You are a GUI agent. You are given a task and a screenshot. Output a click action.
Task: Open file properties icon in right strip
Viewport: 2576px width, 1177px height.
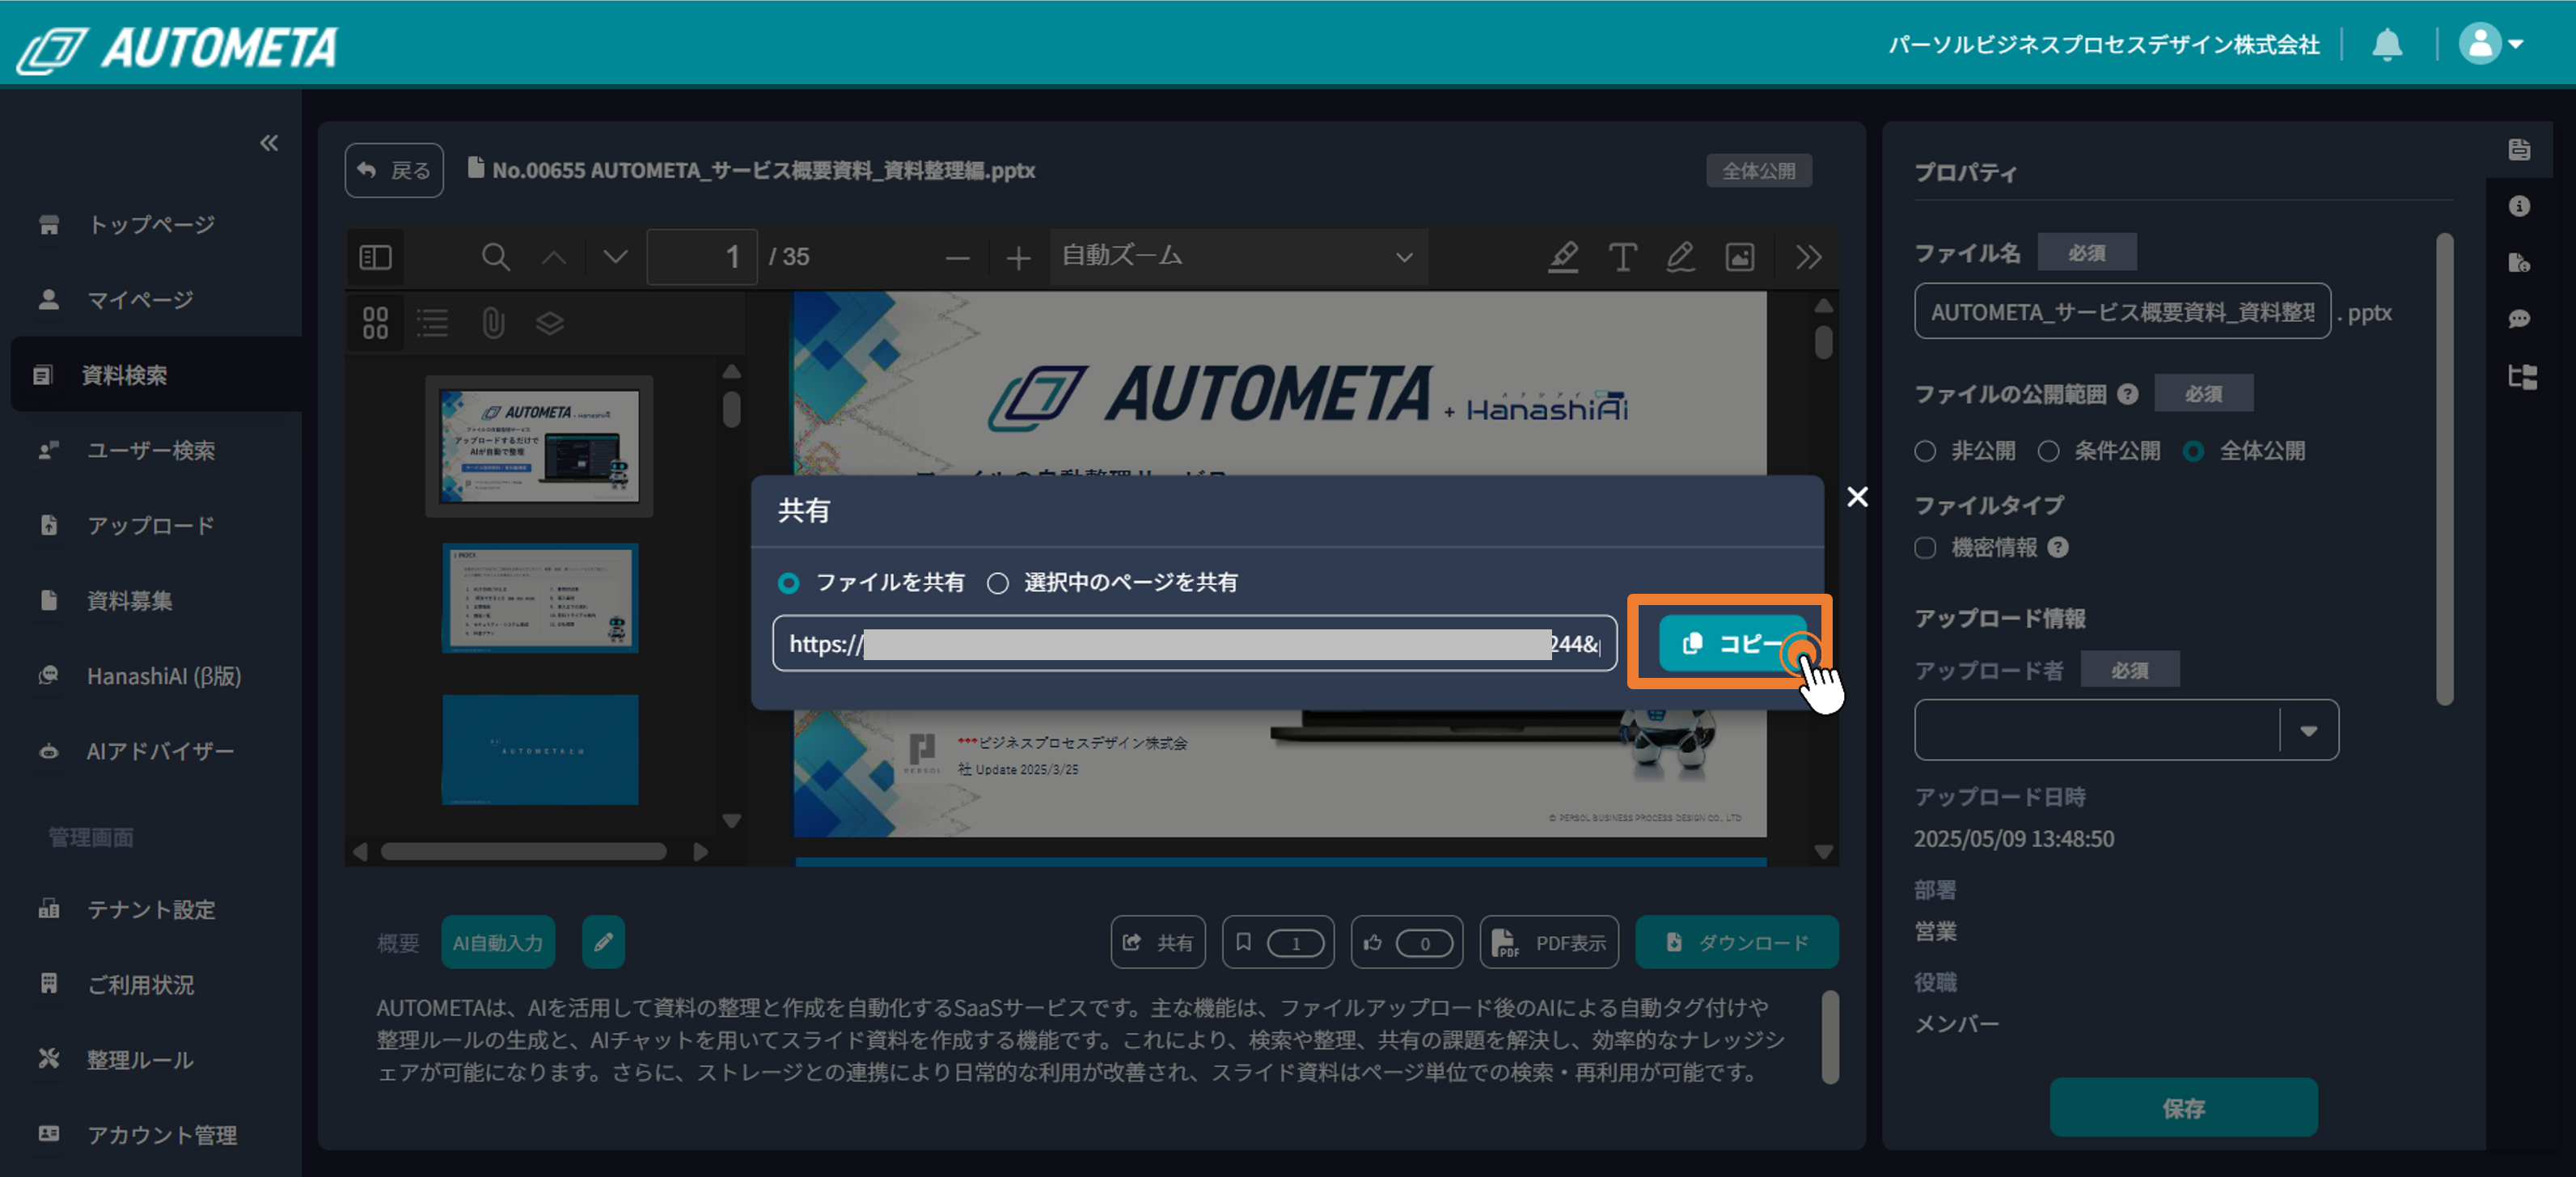pyautogui.click(x=2519, y=149)
